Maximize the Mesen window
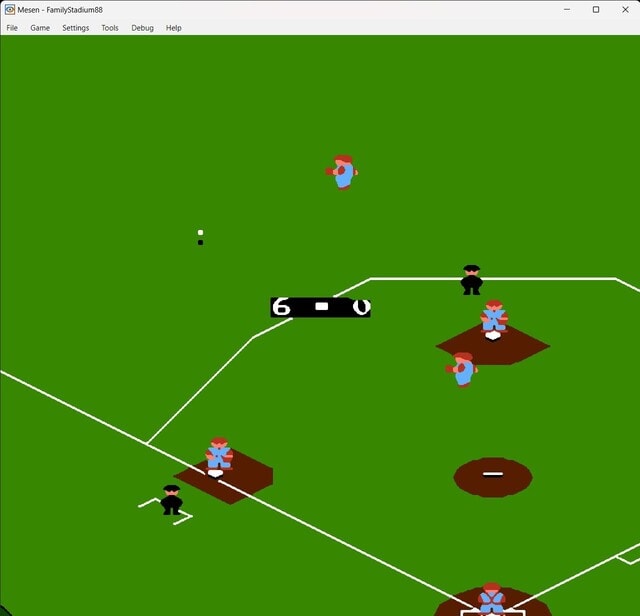 [x=596, y=9]
